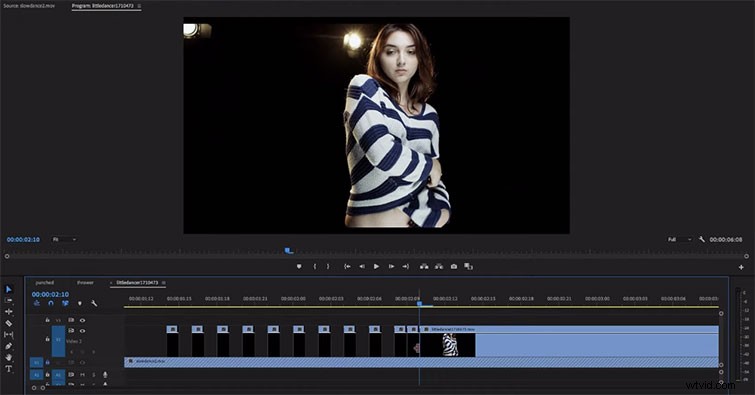Select the Selection tool arrow
This screenshot has width=755, height=395.
click(x=9, y=289)
